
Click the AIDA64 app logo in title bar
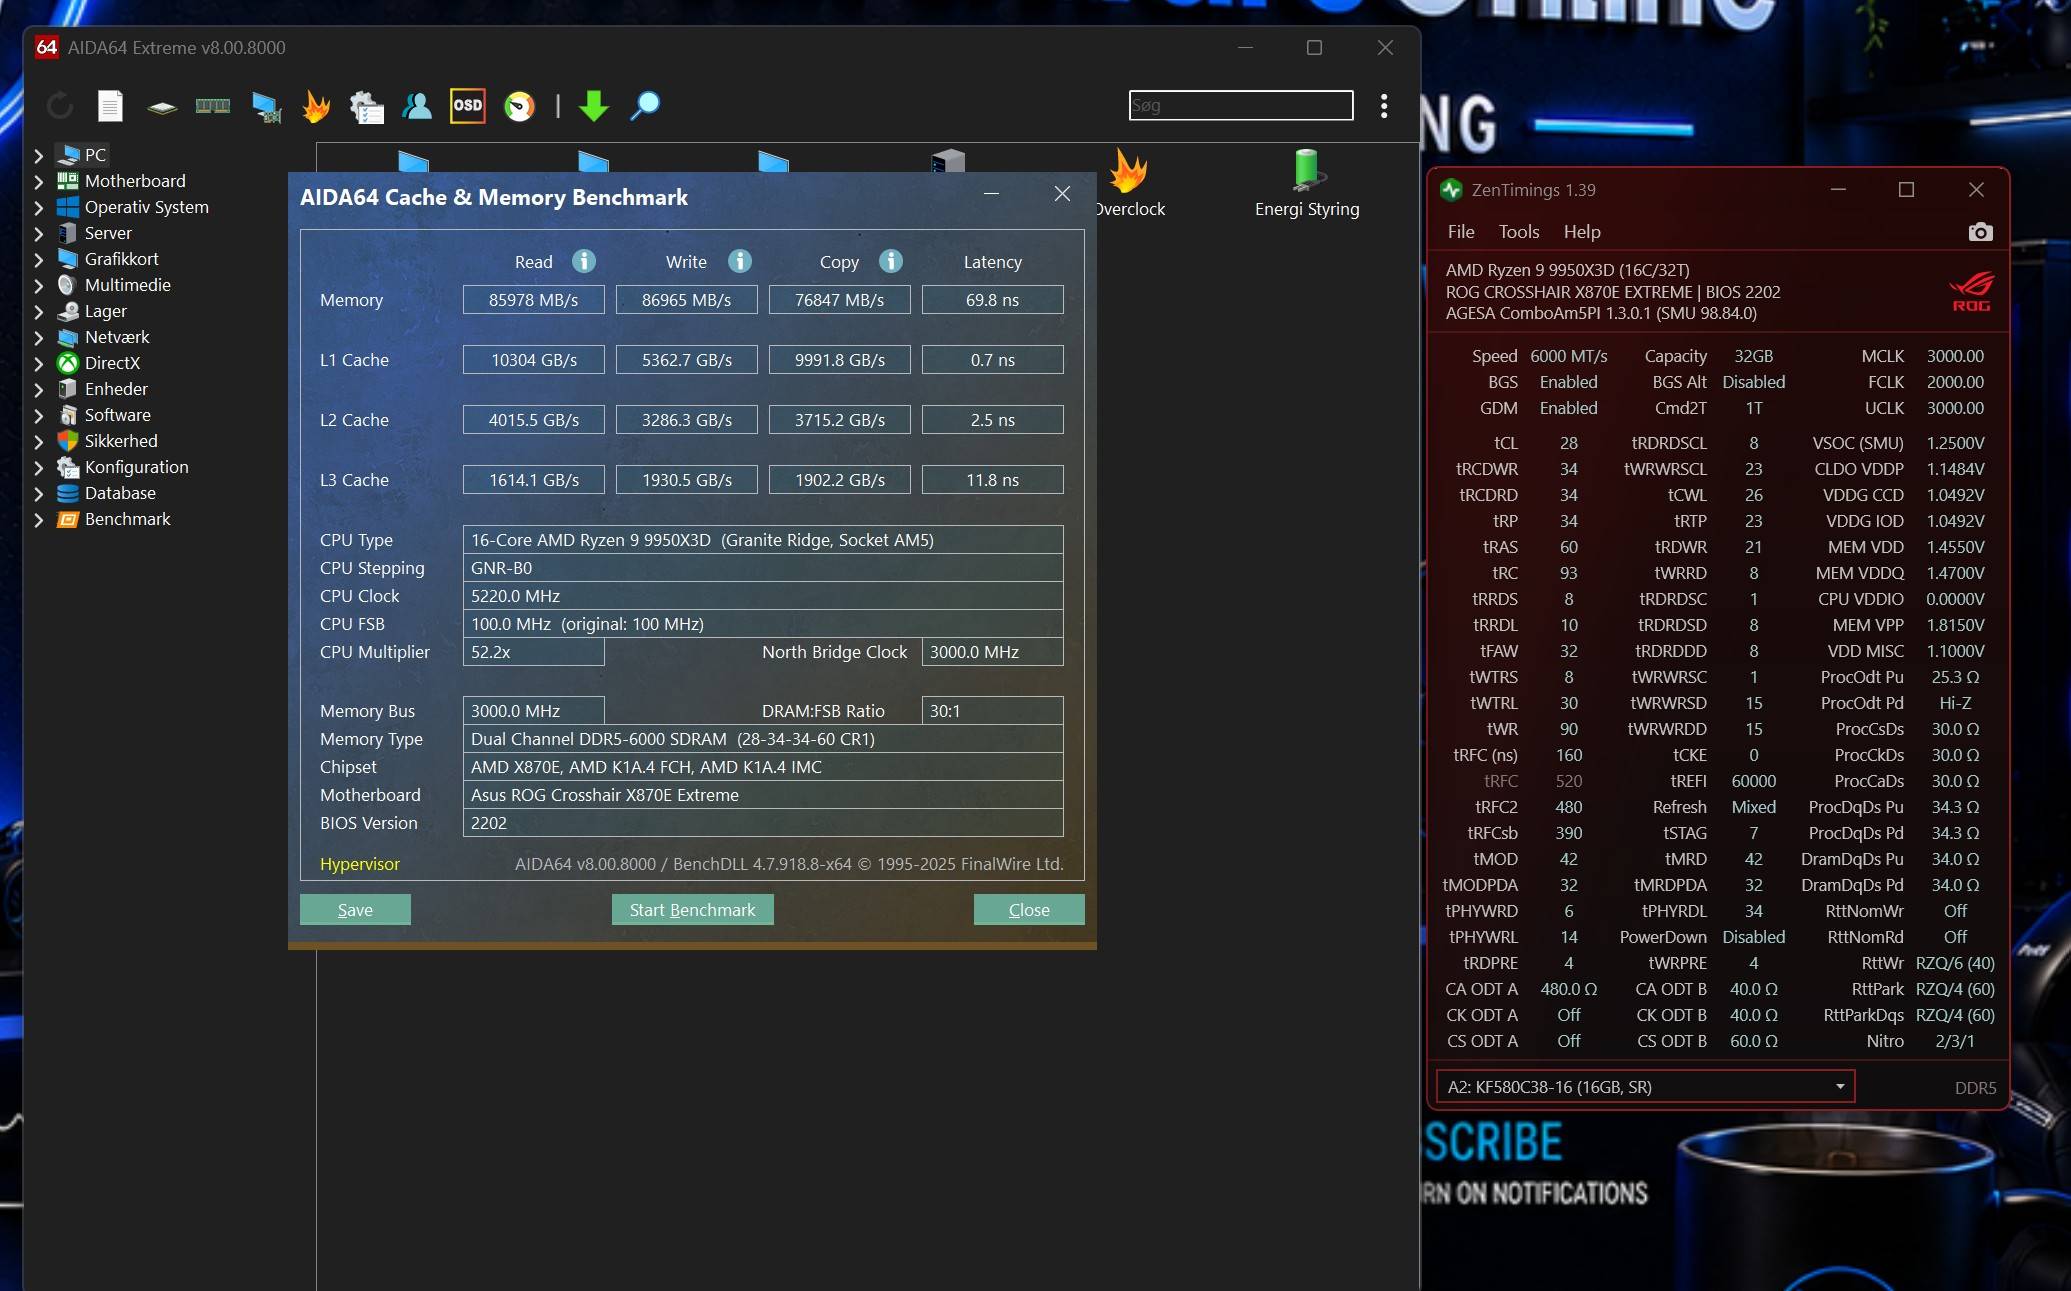tap(47, 47)
